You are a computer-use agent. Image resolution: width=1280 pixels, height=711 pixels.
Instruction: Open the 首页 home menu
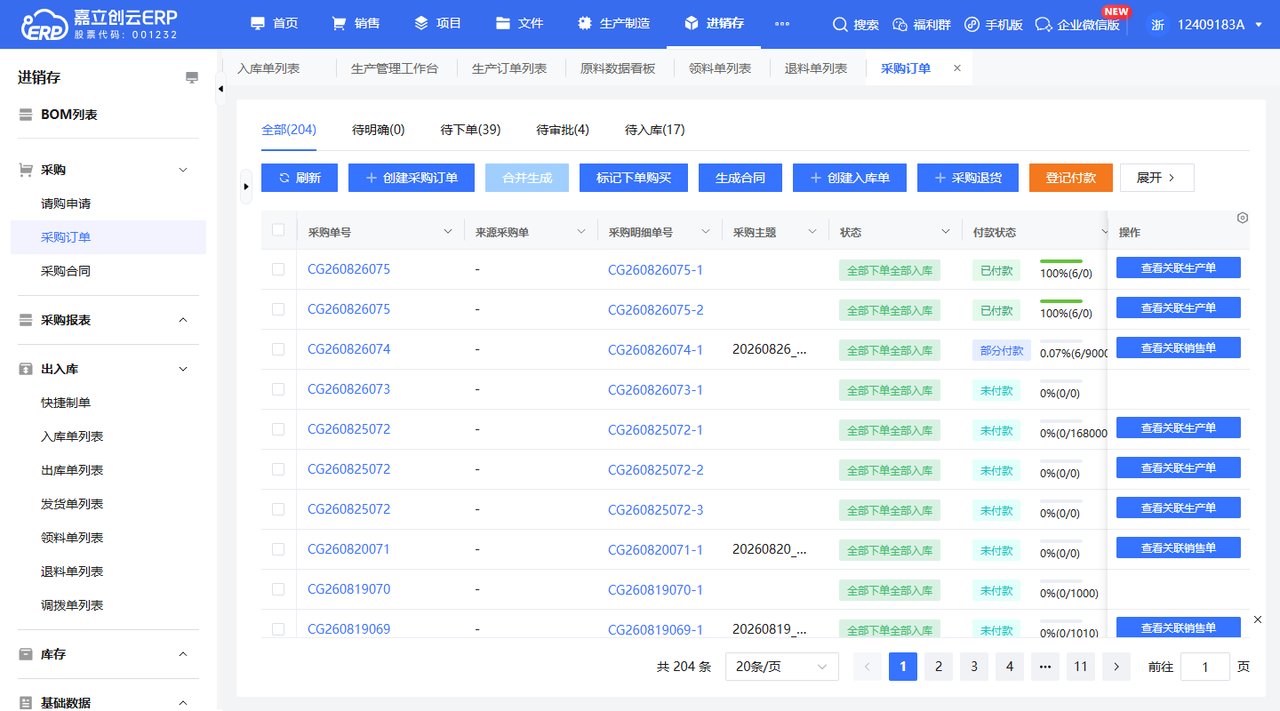273,23
